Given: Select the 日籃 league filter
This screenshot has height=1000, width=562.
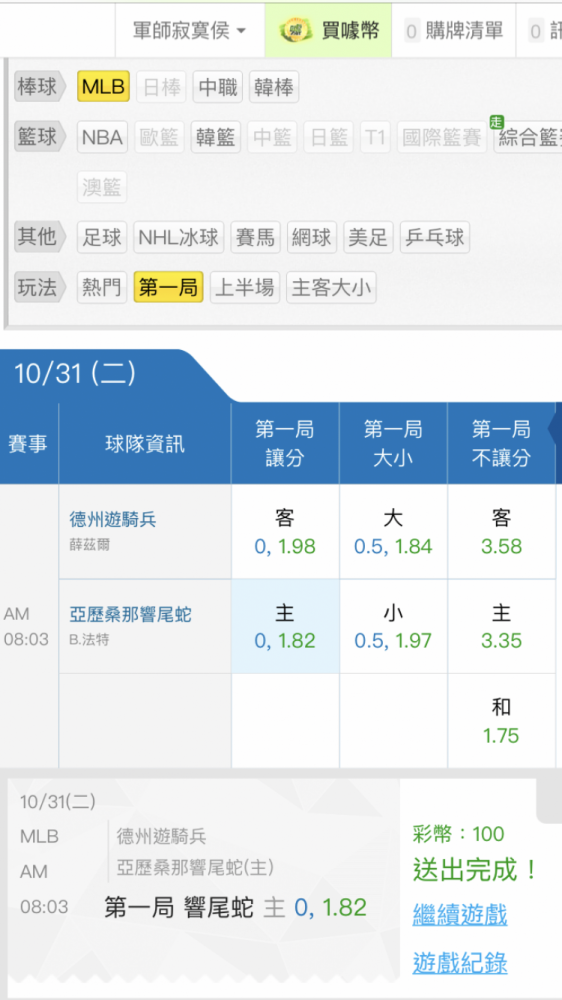Looking at the screenshot, I should click(x=329, y=137).
